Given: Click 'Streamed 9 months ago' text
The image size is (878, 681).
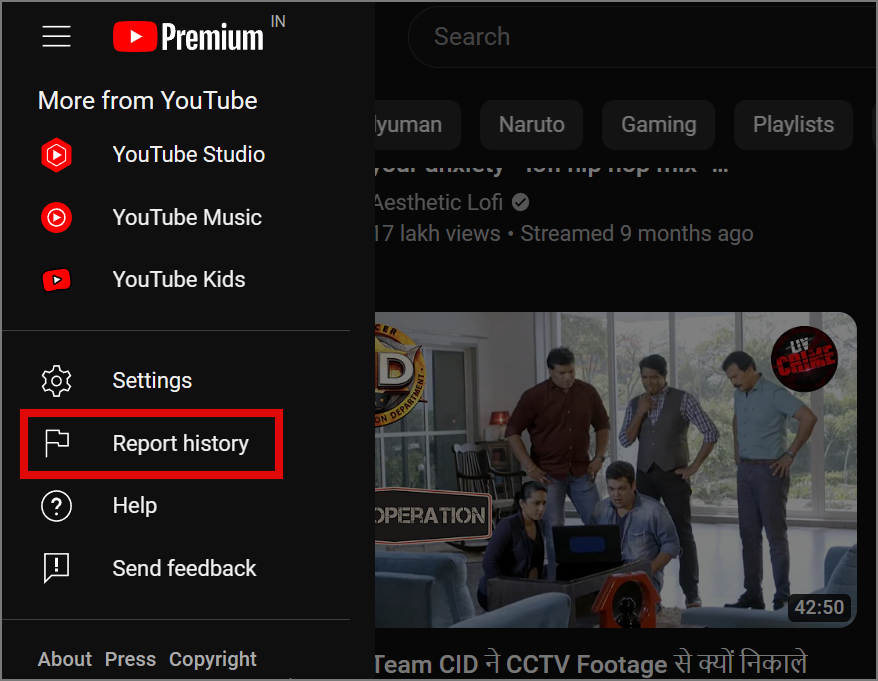Looking at the screenshot, I should point(637,234).
